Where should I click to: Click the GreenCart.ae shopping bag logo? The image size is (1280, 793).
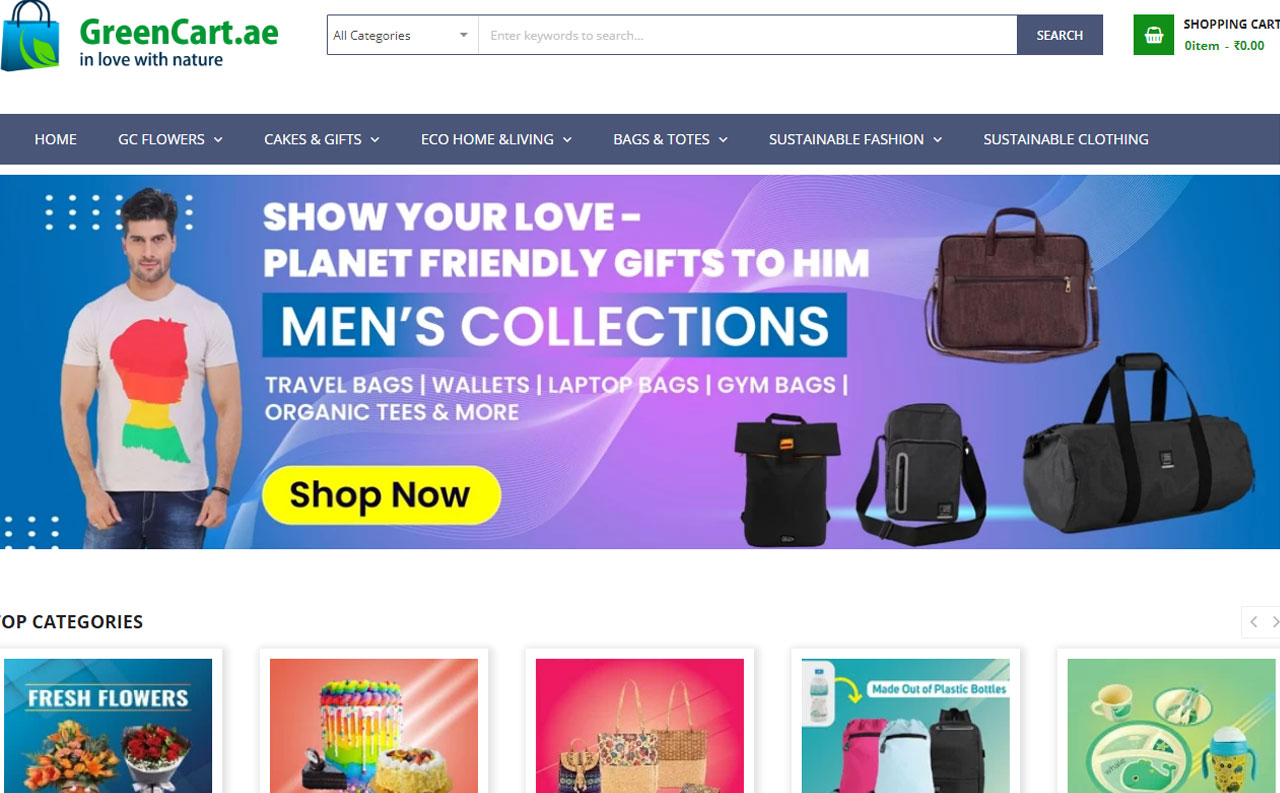pyautogui.click(x=31, y=36)
